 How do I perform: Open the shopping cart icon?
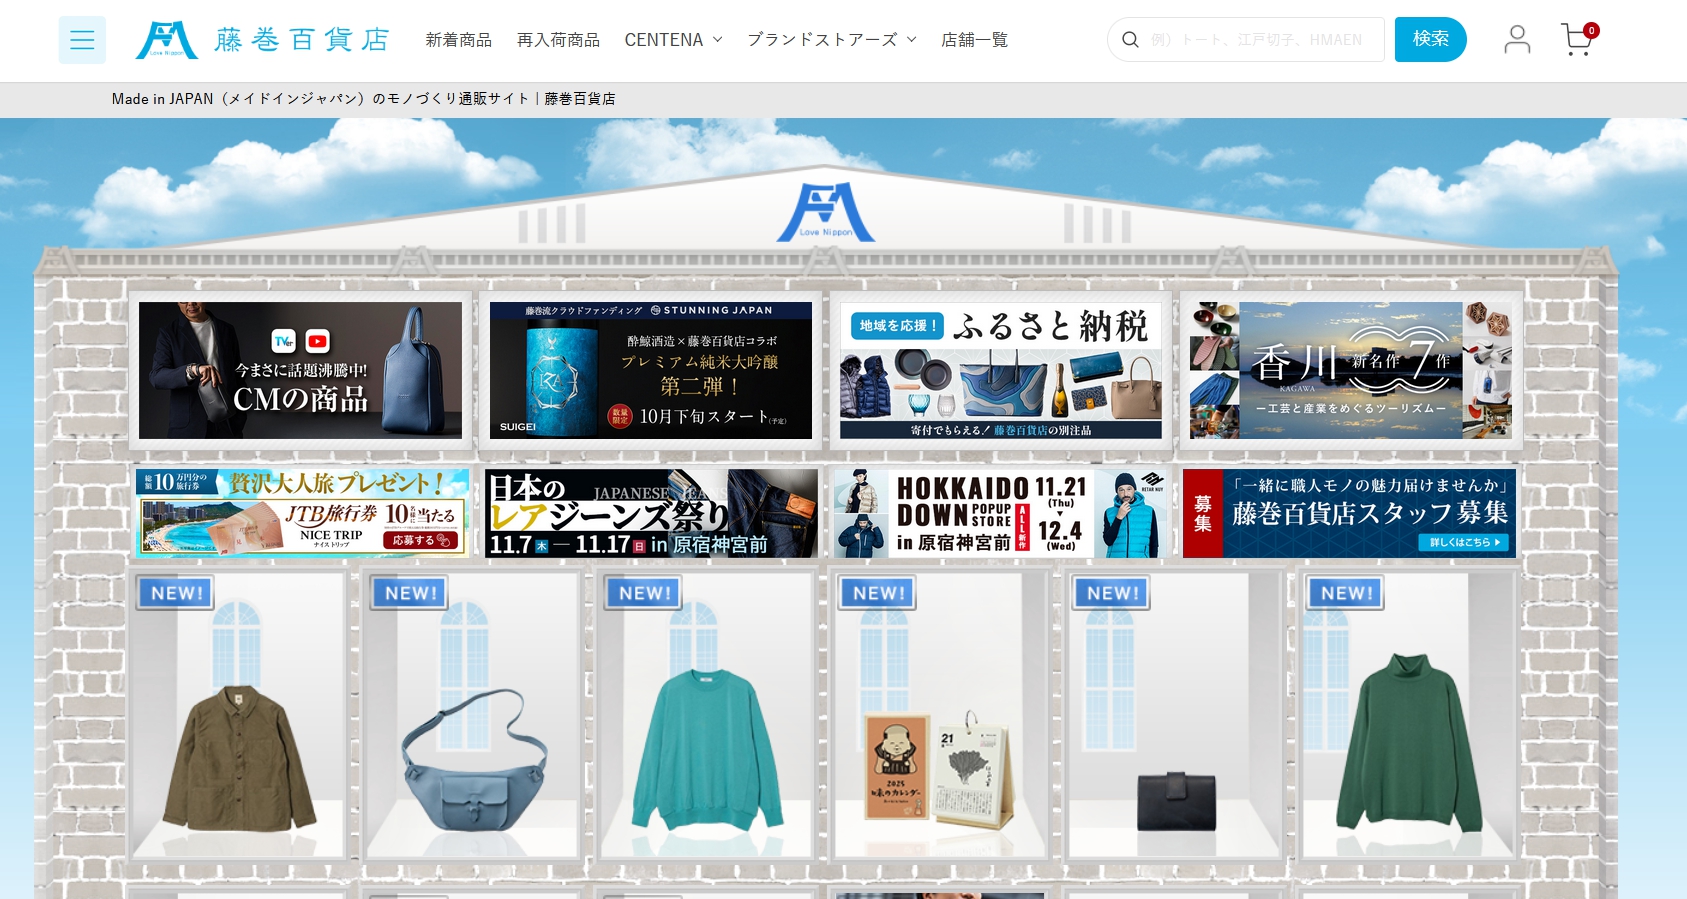pyautogui.click(x=1579, y=39)
